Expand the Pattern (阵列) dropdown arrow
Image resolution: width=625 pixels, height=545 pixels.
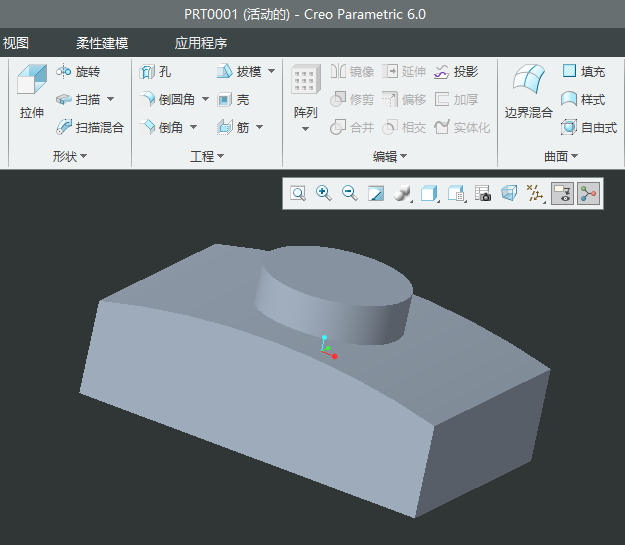click(305, 129)
